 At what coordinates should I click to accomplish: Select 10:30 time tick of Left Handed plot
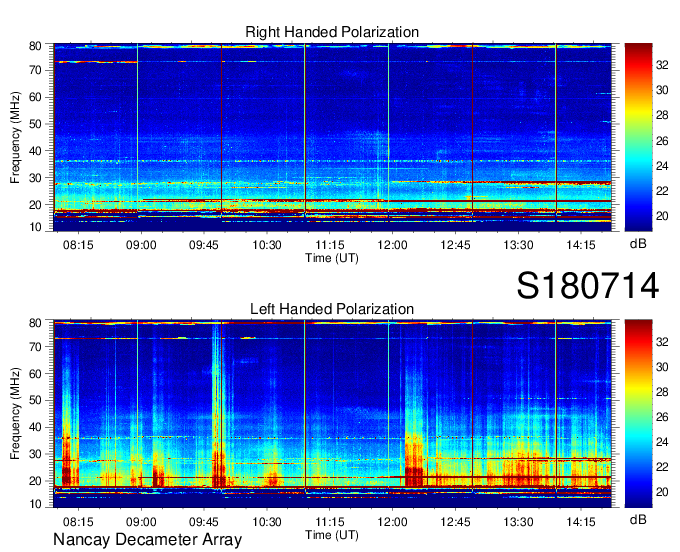click(267, 522)
